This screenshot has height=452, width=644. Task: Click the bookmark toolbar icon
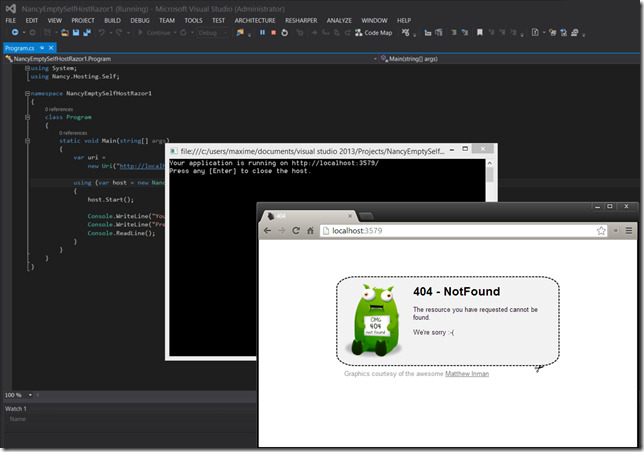[x=479, y=32]
